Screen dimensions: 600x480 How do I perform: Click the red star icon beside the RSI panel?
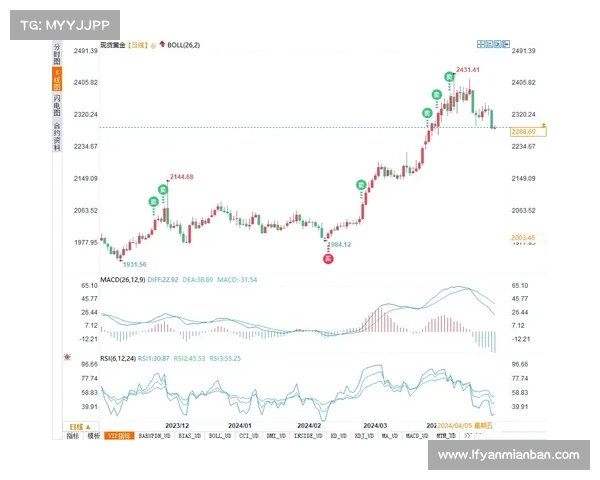click(68, 357)
